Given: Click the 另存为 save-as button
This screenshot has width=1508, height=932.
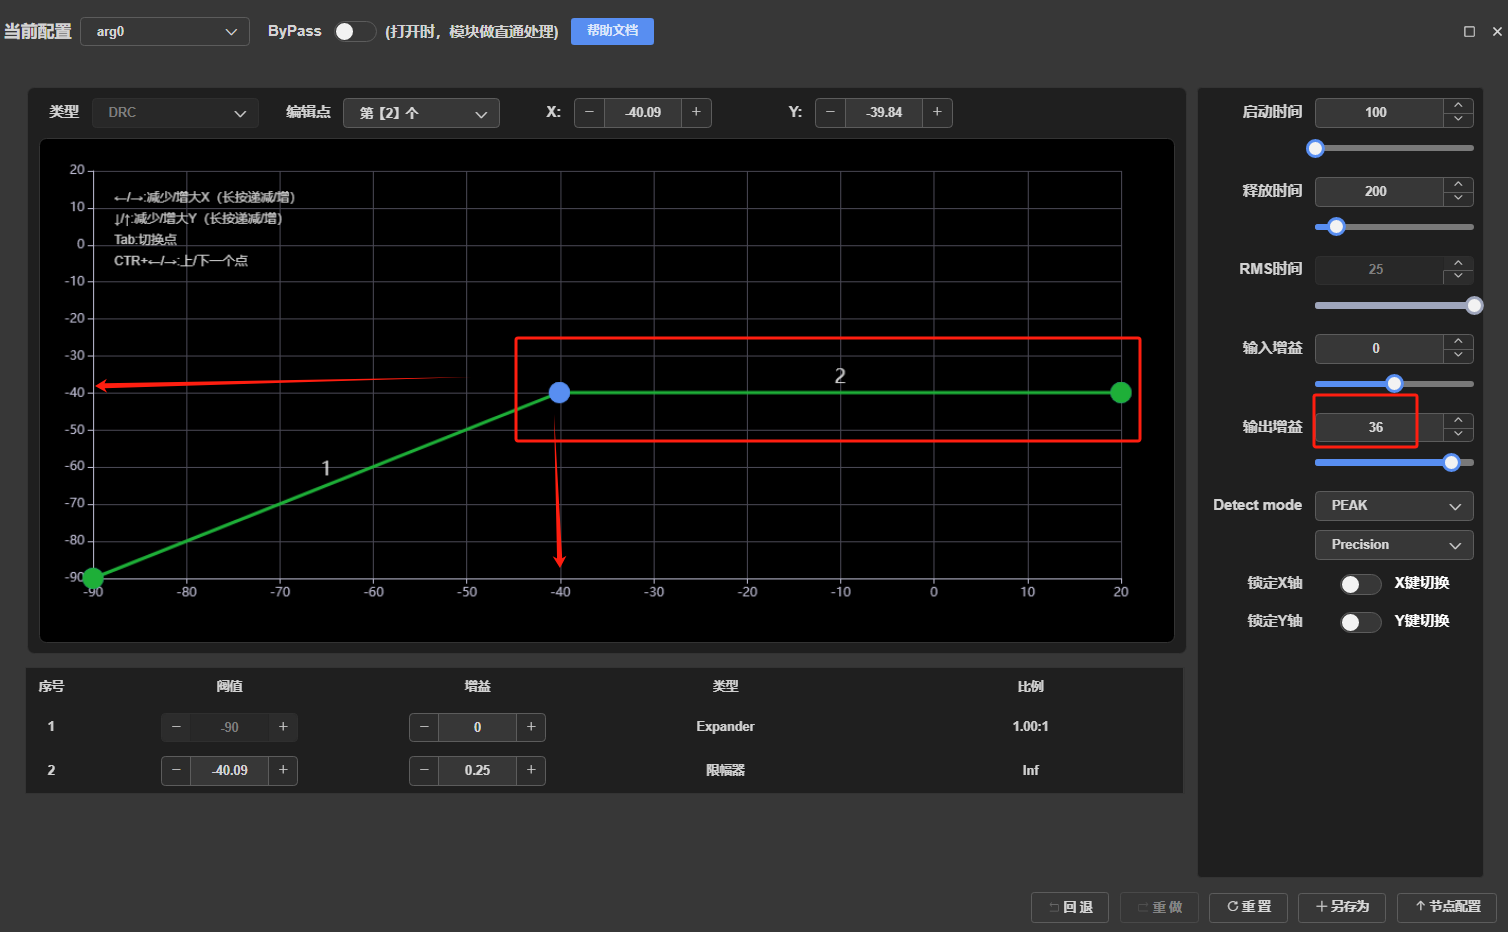Looking at the screenshot, I should click(1341, 907).
